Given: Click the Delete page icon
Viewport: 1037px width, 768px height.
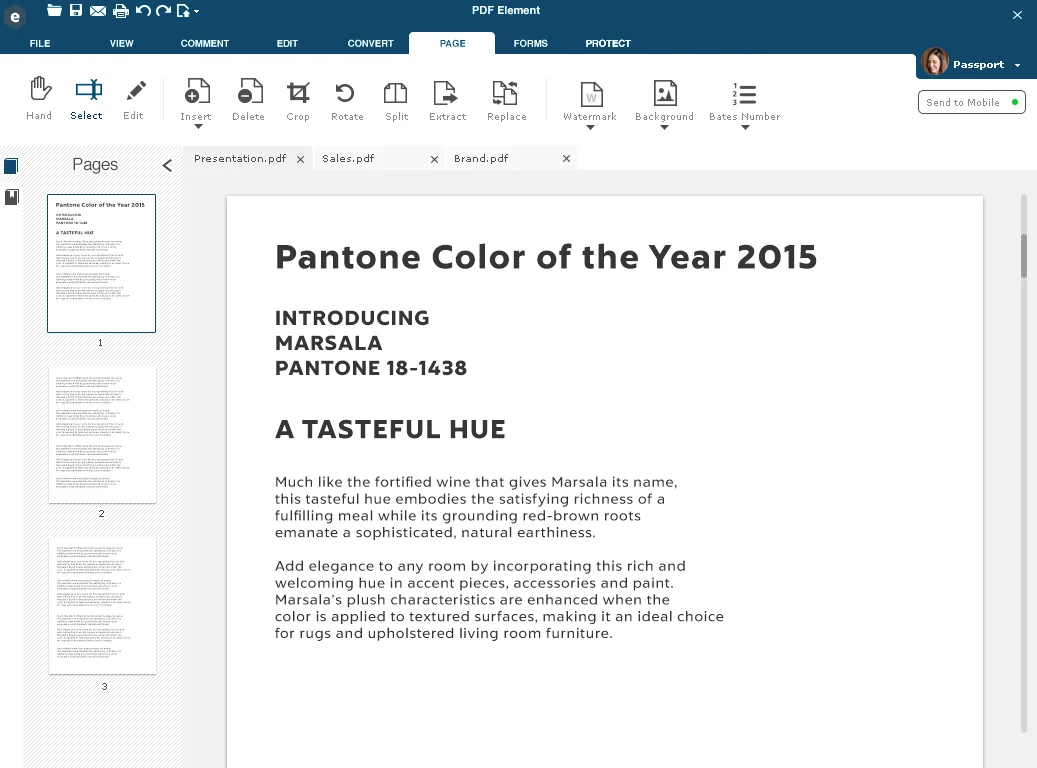Looking at the screenshot, I should (x=249, y=92).
